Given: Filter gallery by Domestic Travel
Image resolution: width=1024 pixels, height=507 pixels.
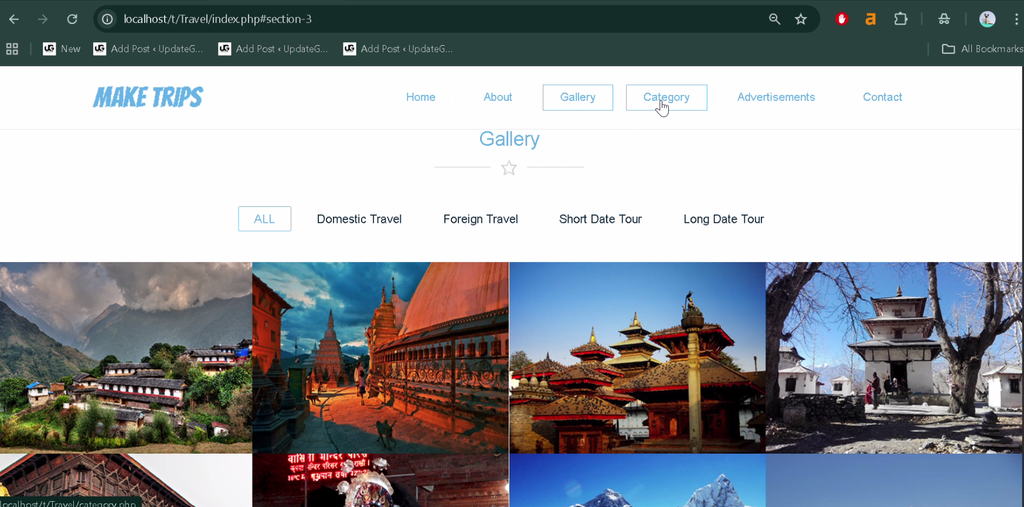Looking at the screenshot, I should (x=359, y=220).
